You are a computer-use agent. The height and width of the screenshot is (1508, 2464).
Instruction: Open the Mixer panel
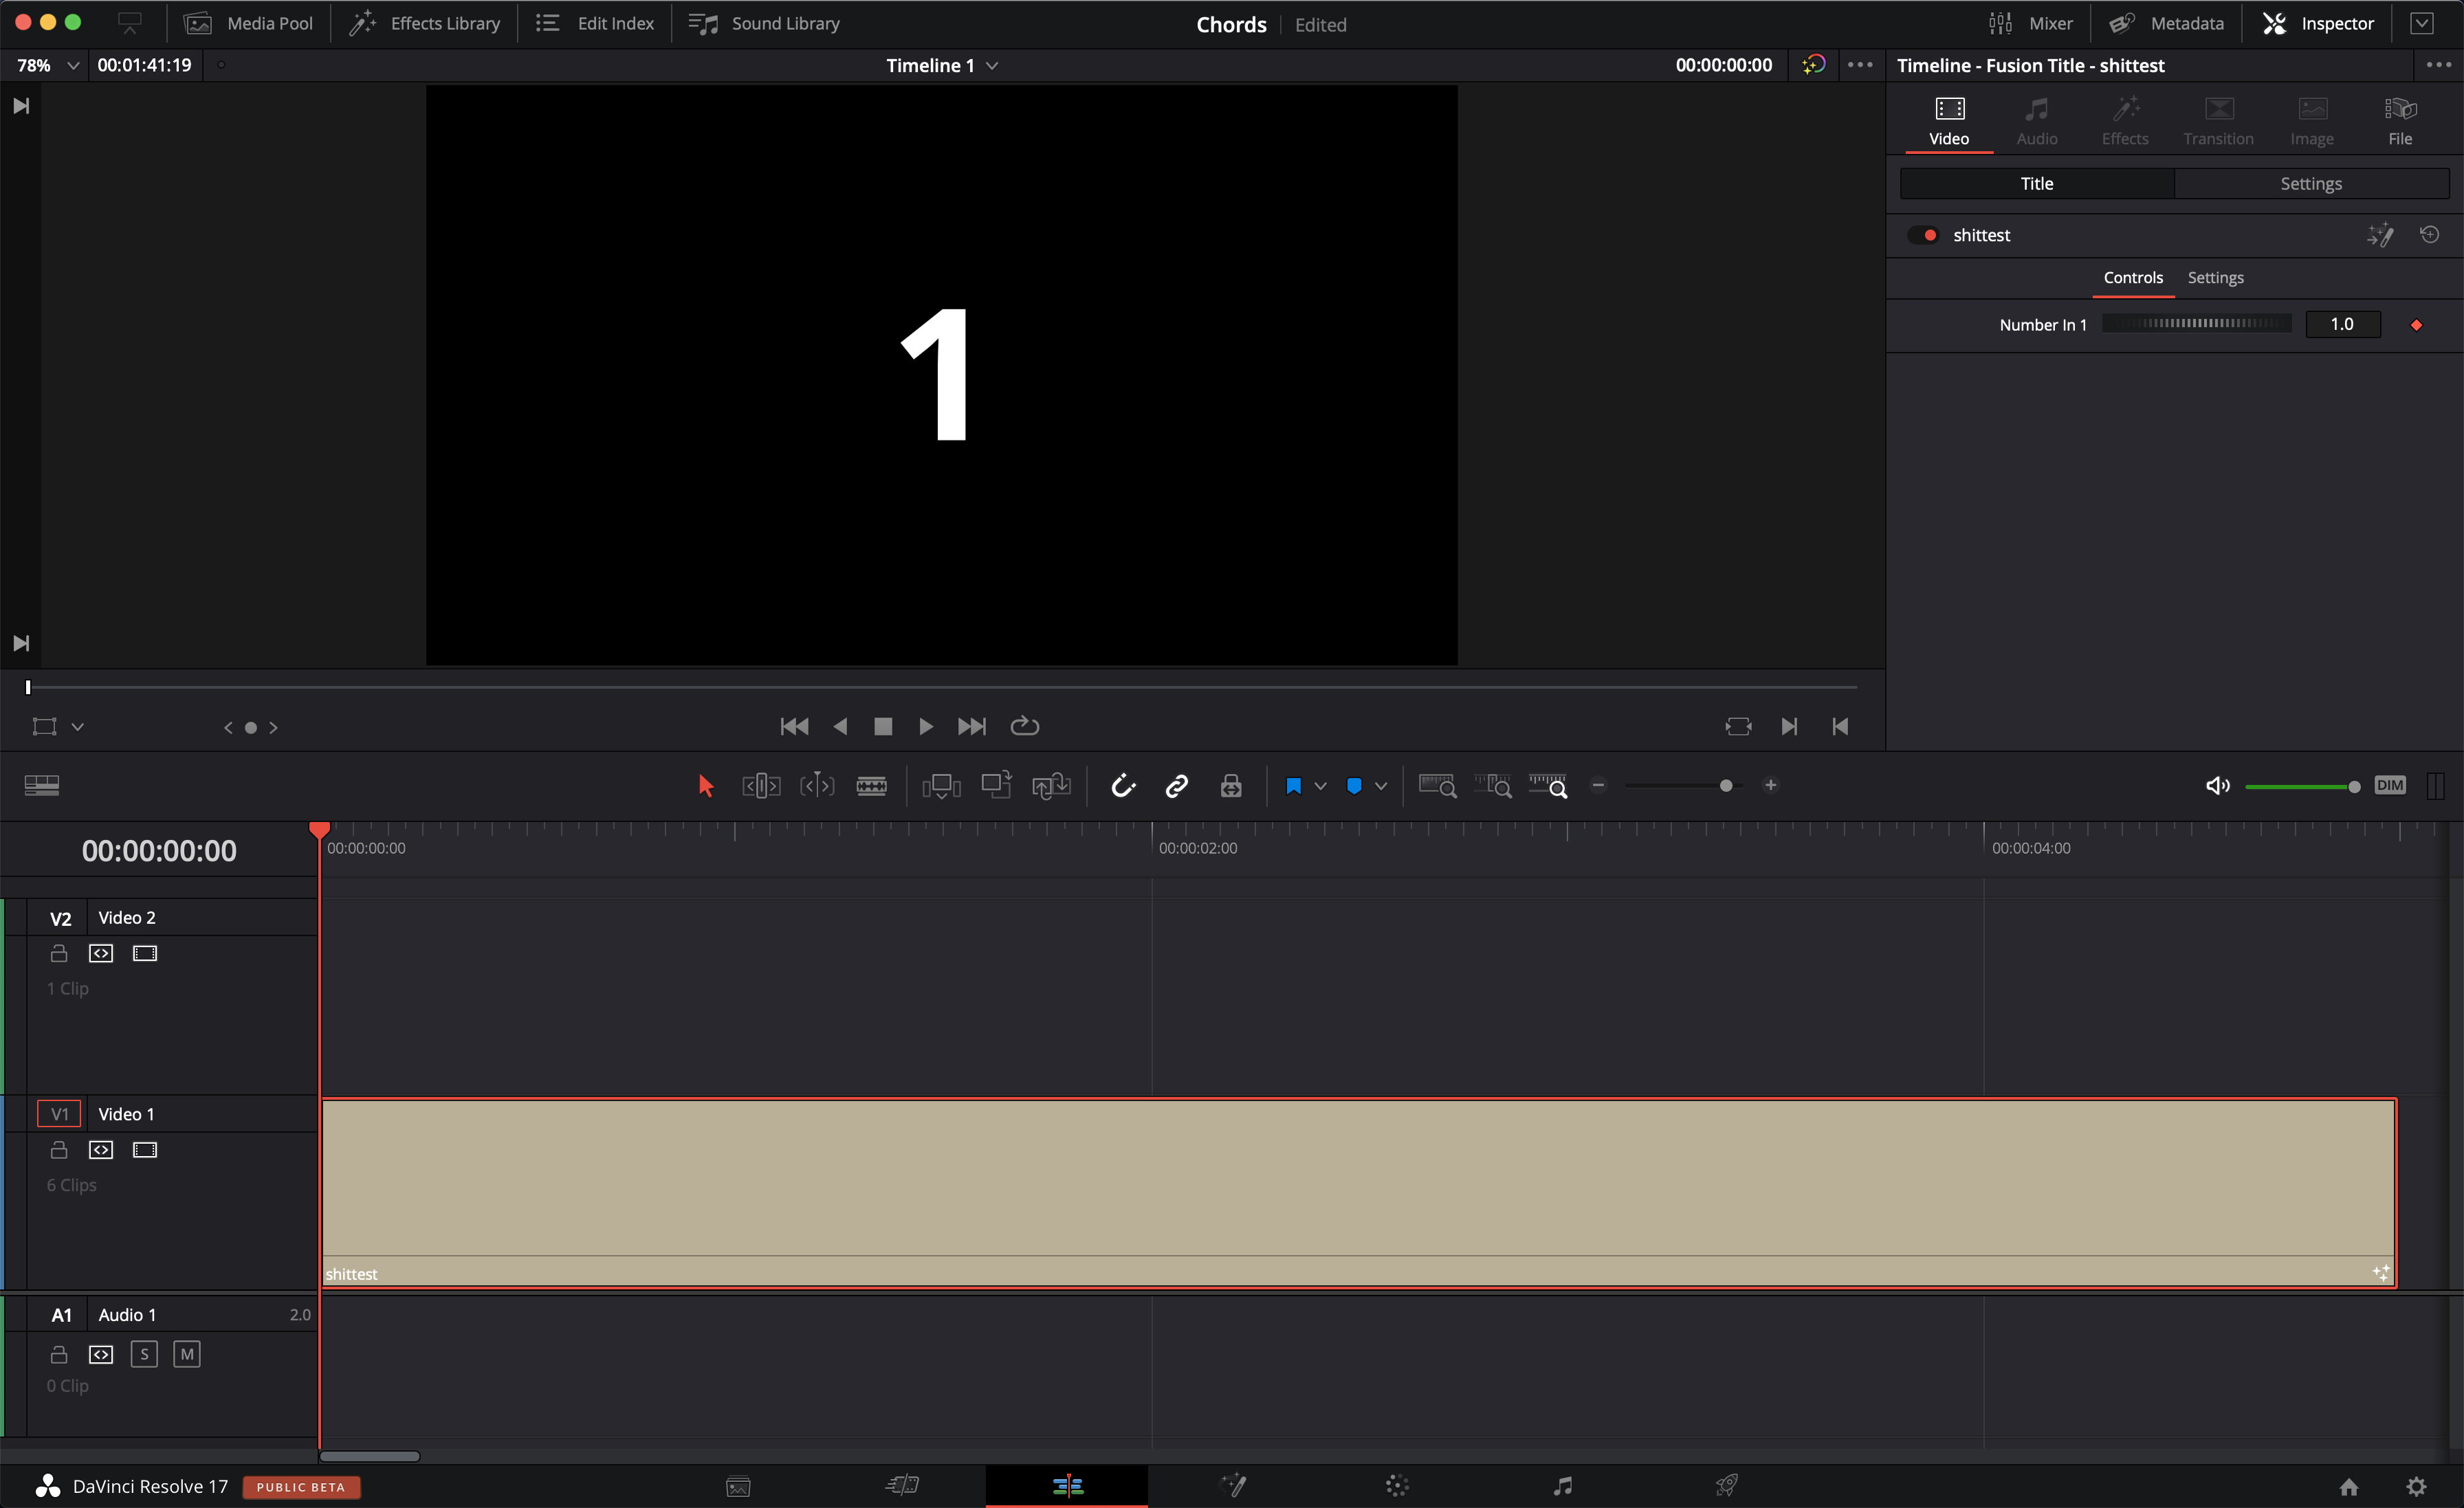2030,23
